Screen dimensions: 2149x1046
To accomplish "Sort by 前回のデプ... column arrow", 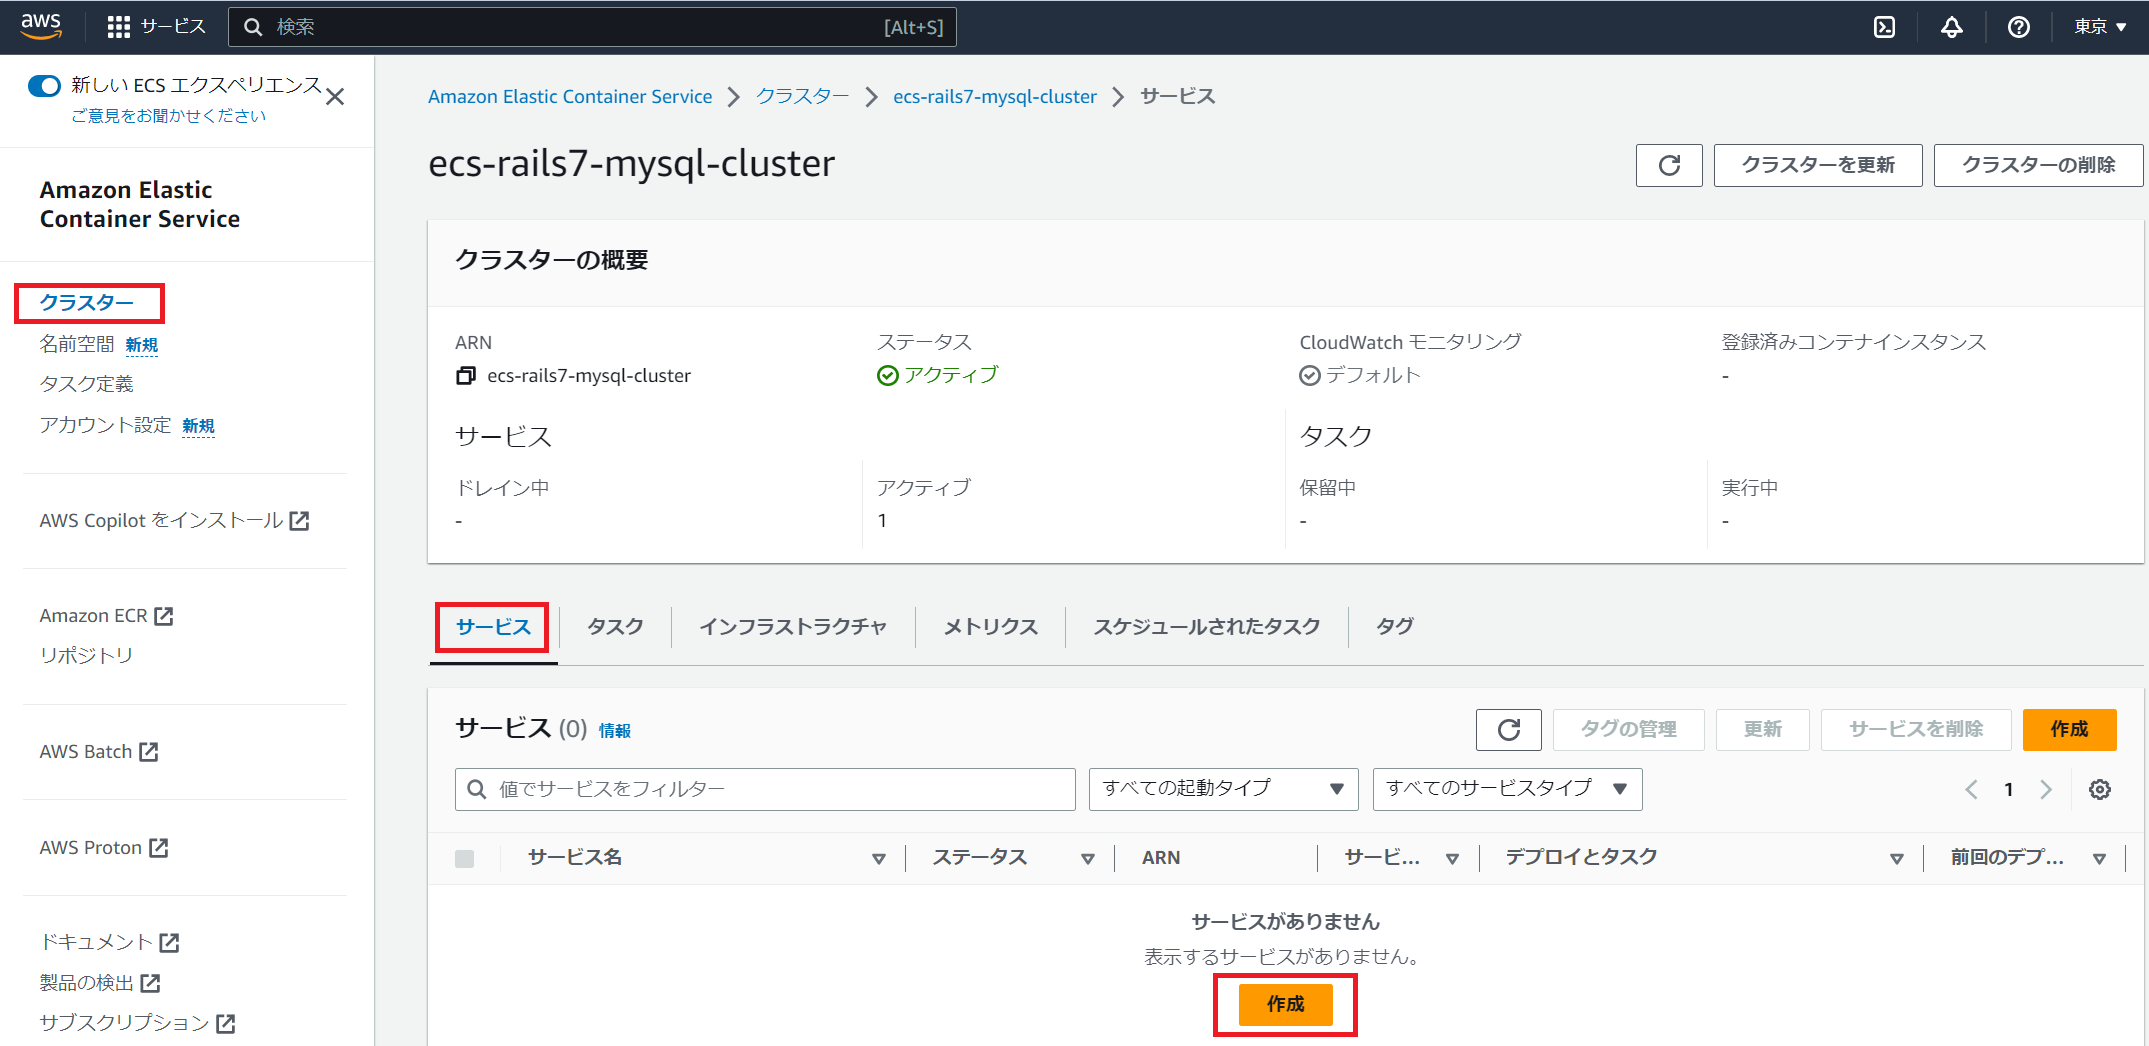I will 2099,859.
